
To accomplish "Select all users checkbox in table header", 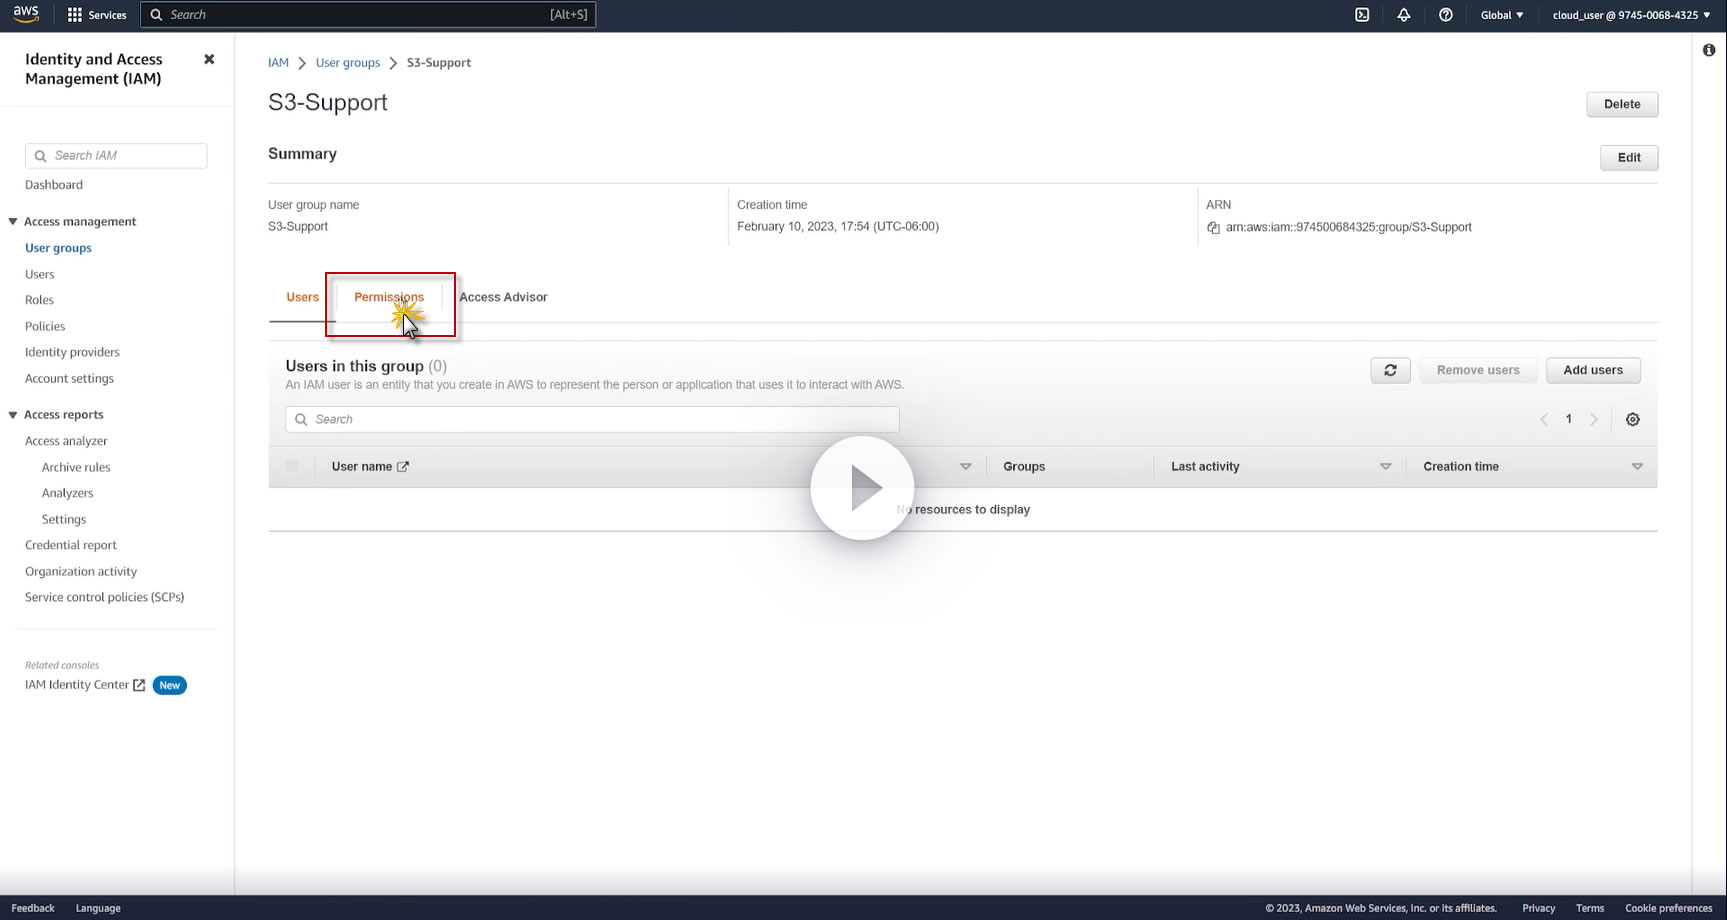I will point(292,466).
